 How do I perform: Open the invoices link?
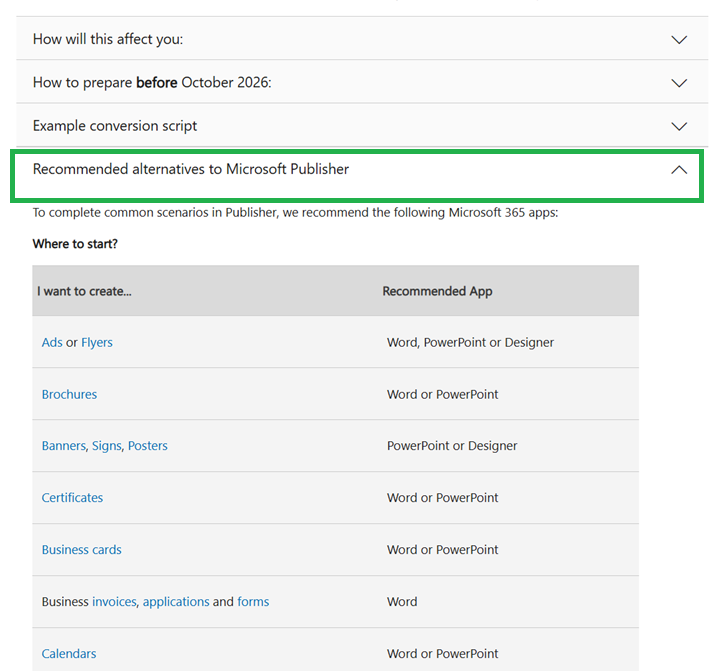tap(114, 602)
